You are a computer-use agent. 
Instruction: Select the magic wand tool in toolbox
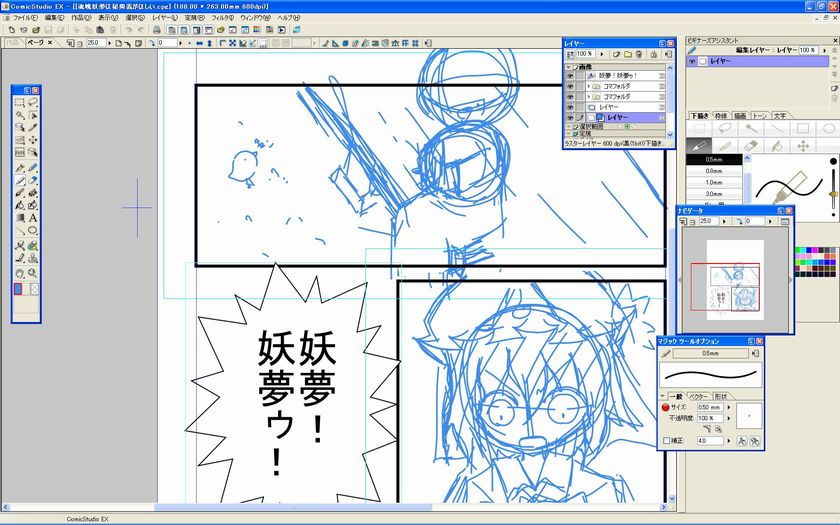pyautogui.click(x=20, y=115)
